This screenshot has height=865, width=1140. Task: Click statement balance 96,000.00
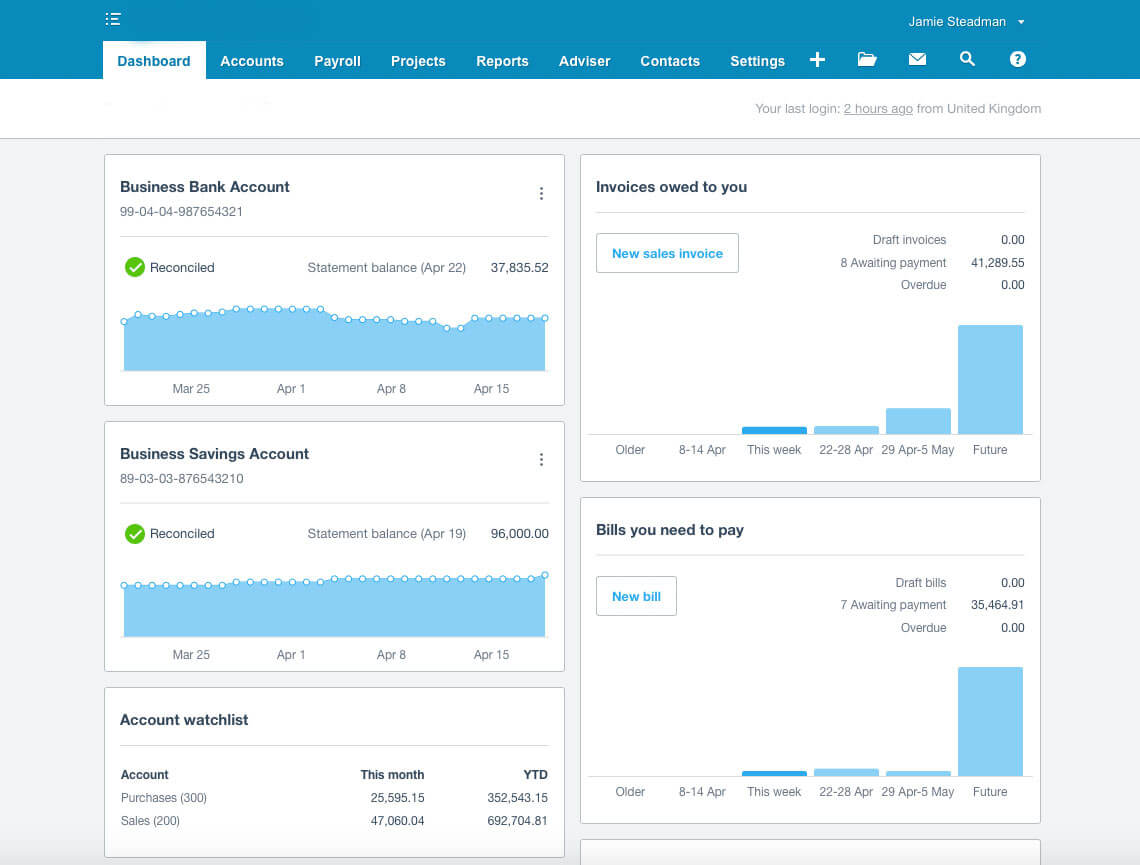tap(519, 534)
